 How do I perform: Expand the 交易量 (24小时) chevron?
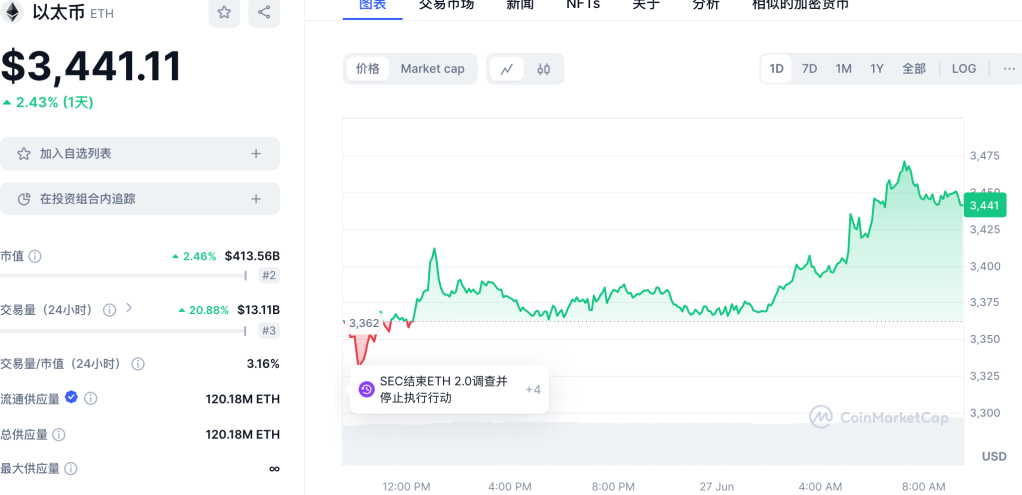coord(129,309)
